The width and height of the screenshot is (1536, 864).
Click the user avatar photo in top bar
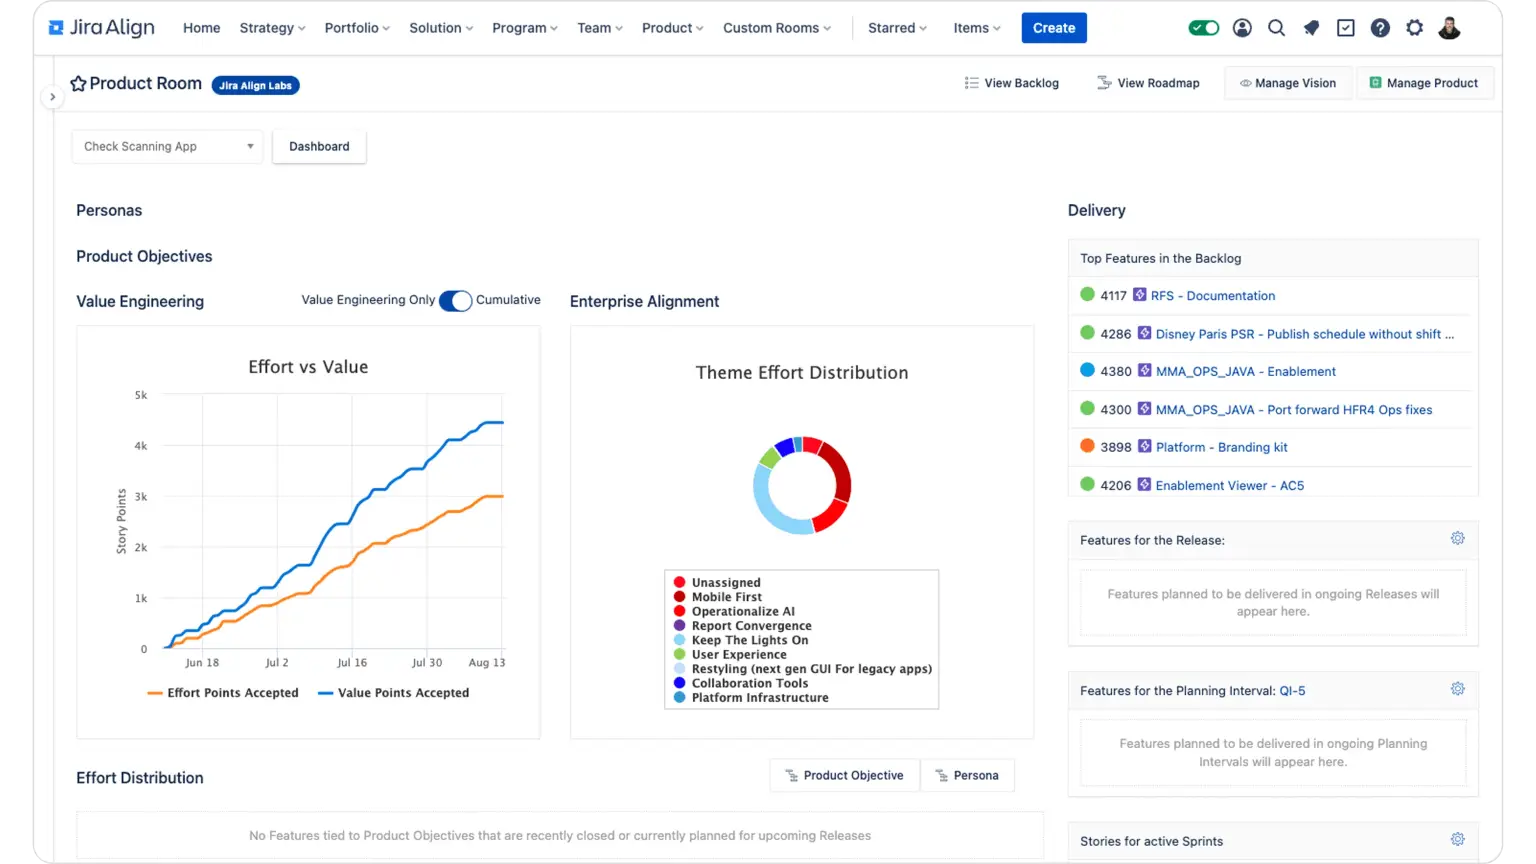[x=1449, y=28]
